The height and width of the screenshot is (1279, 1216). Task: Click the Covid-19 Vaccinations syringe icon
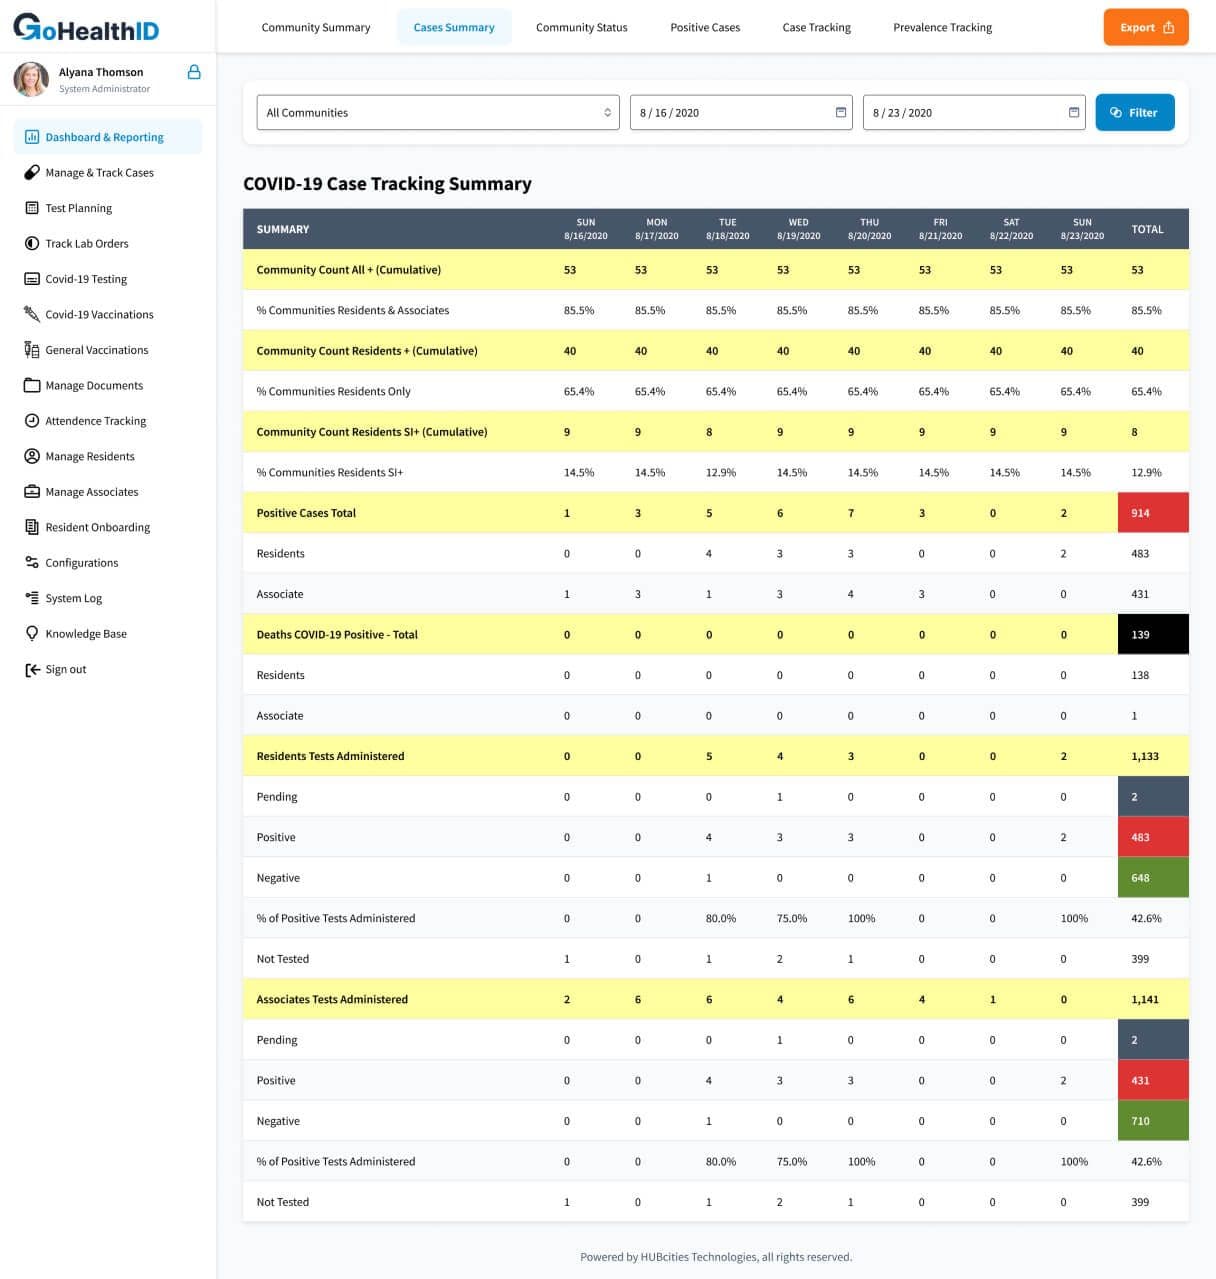tap(32, 314)
